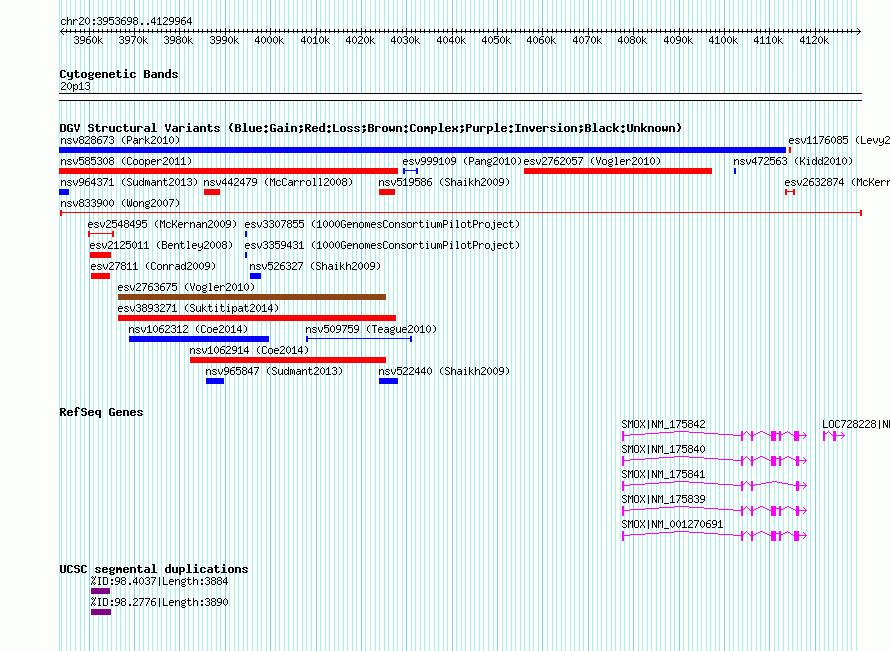Click the 20p13 cytogenetic band bar
890x651 pixels.
(x=460, y=97)
